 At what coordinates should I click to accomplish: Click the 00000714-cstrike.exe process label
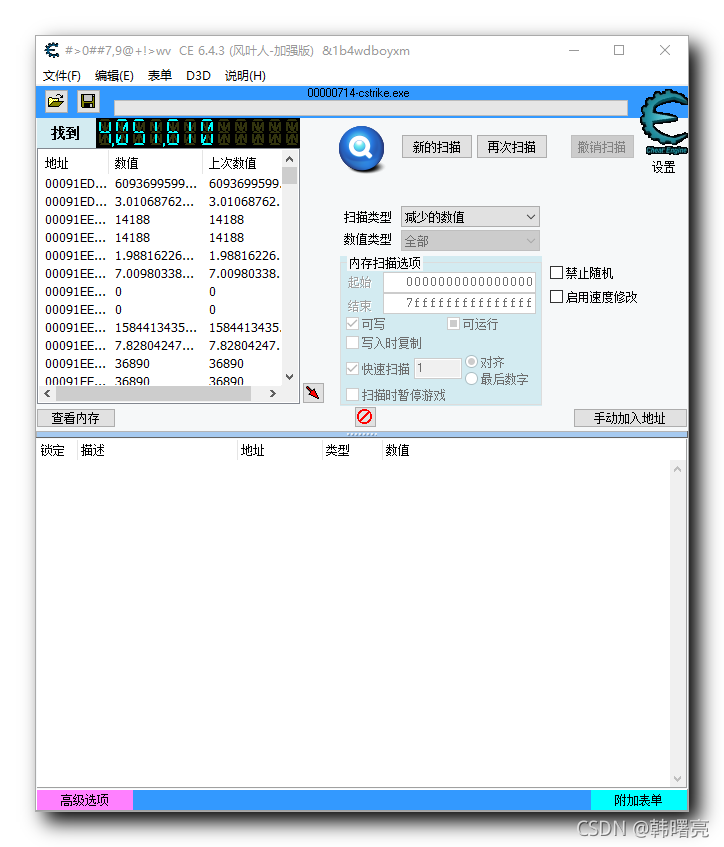point(358,93)
